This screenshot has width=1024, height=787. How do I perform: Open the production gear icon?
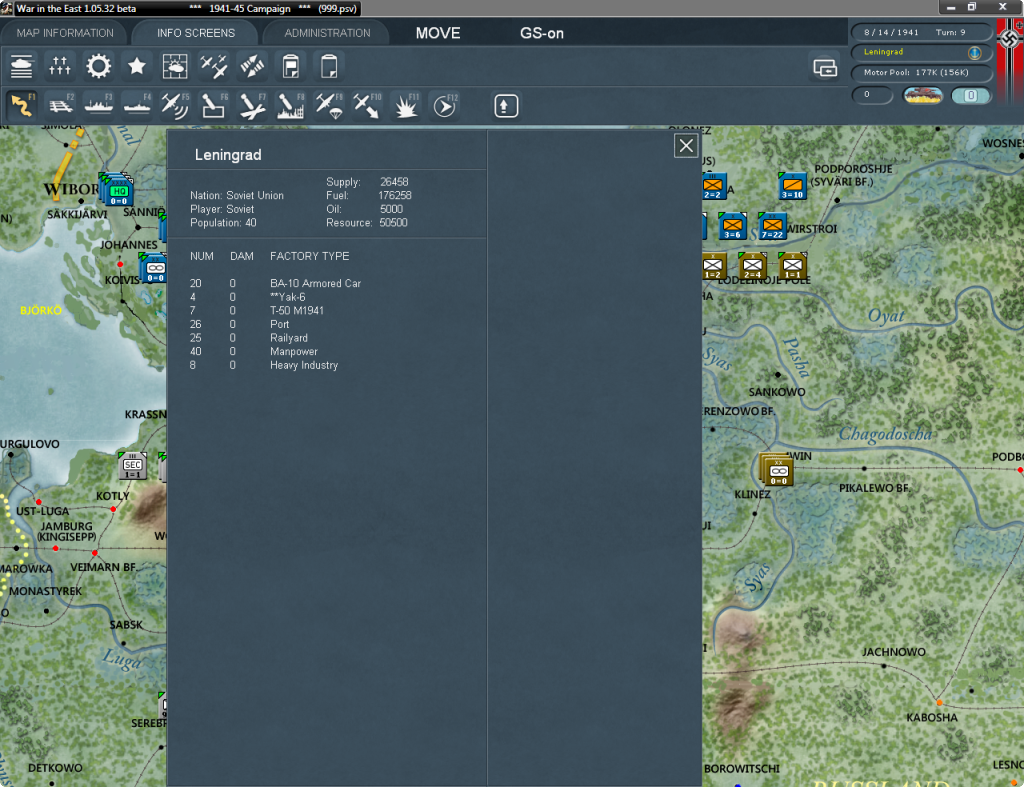[x=99, y=67]
